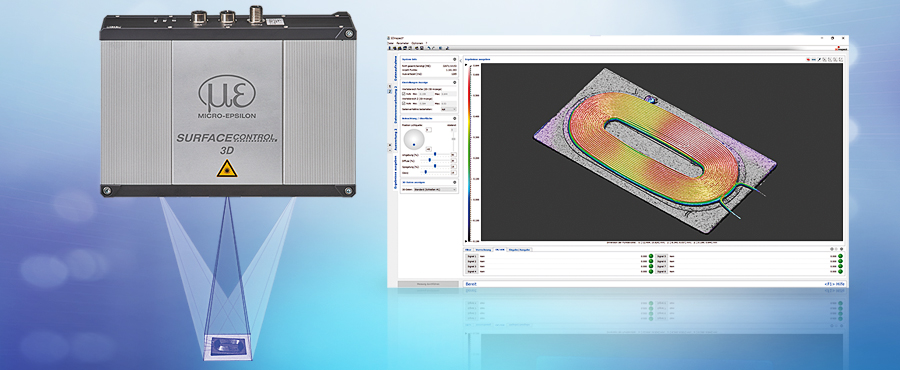Click the red icon above the 3D view
This screenshot has height=370, width=900.
pyautogui.click(x=808, y=60)
